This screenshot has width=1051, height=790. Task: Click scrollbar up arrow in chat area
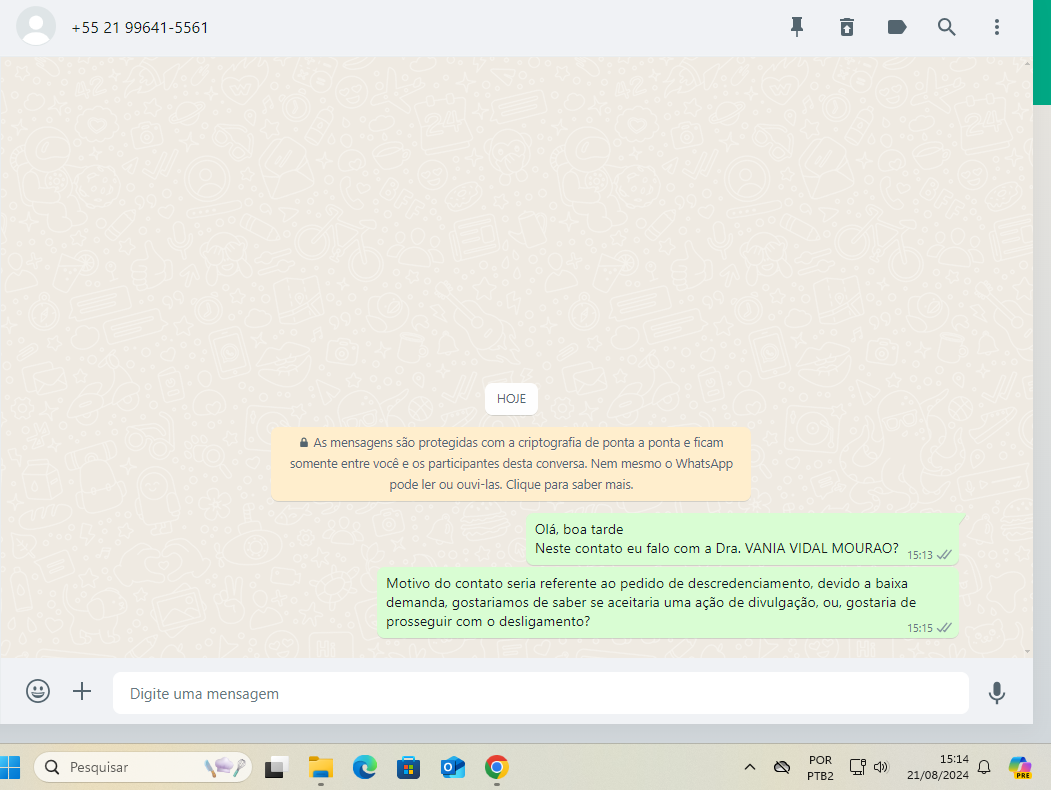1028,64
